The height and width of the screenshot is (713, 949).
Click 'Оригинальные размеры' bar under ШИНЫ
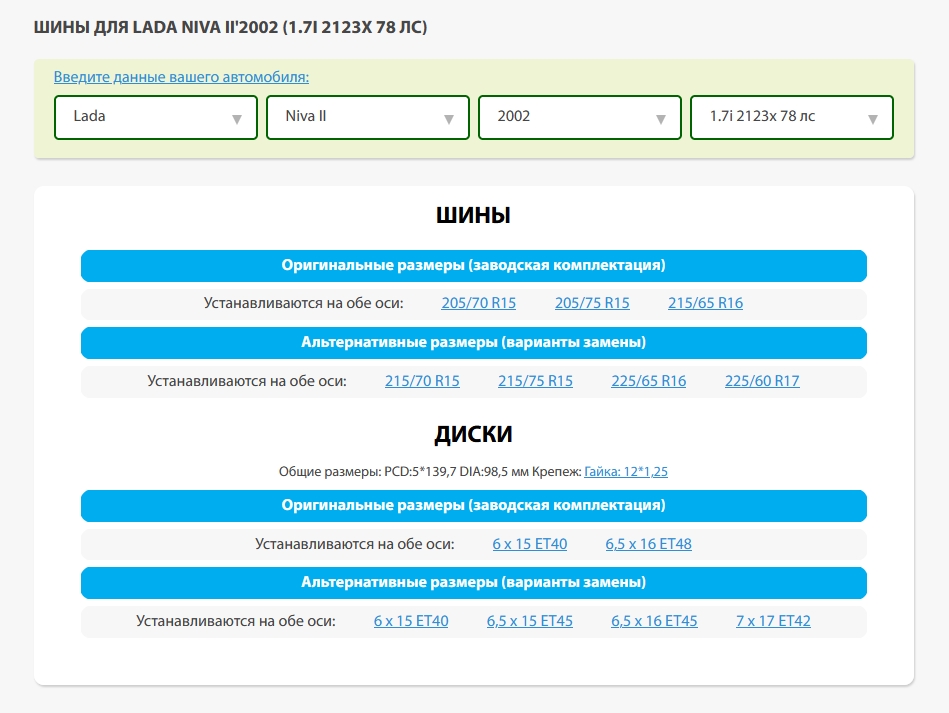coord(474,266)
